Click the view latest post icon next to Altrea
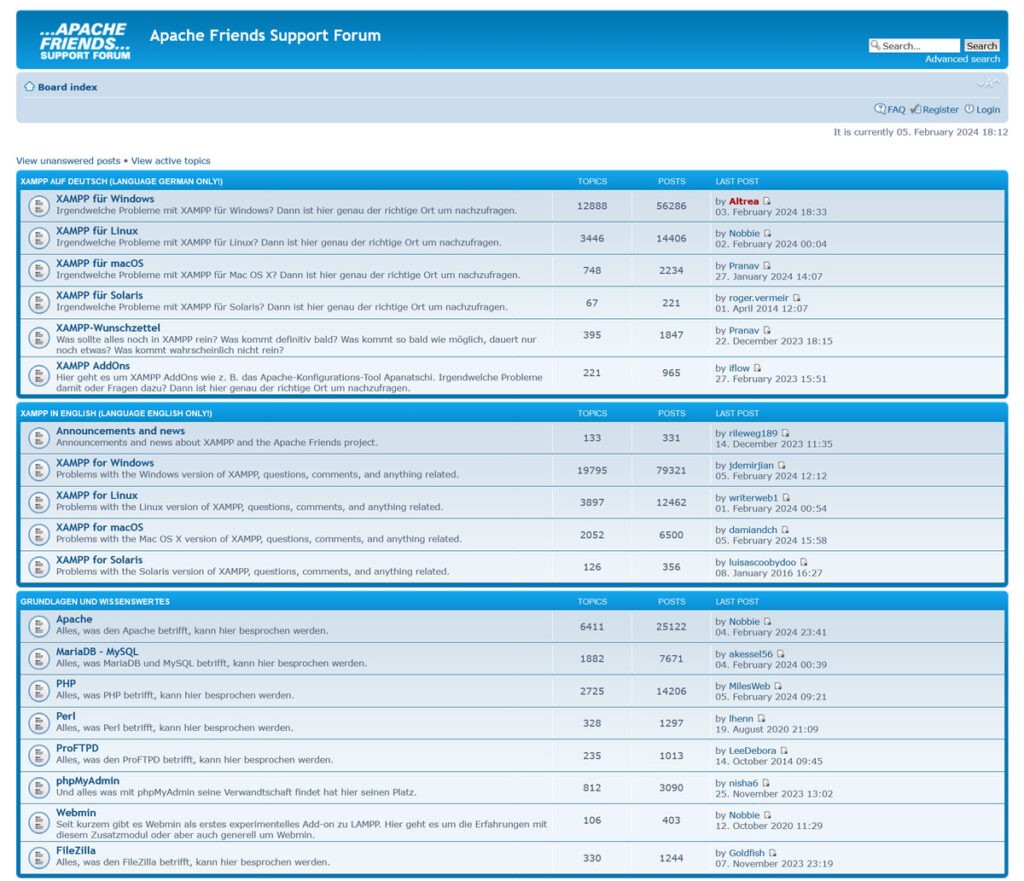Viewport: 1024px width, 881px height. coord(767,202)
